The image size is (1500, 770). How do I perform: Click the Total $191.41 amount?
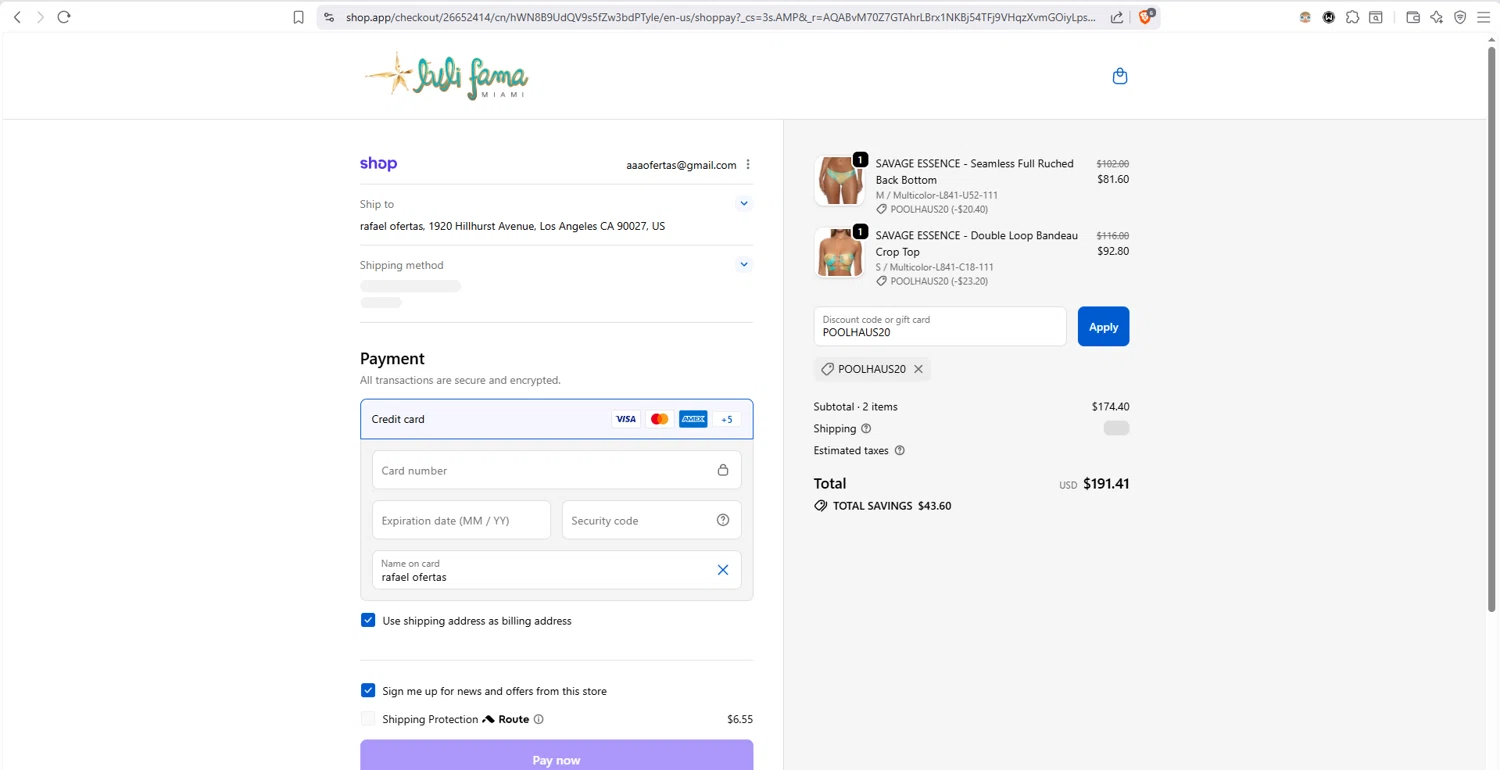coord(1106,484)
